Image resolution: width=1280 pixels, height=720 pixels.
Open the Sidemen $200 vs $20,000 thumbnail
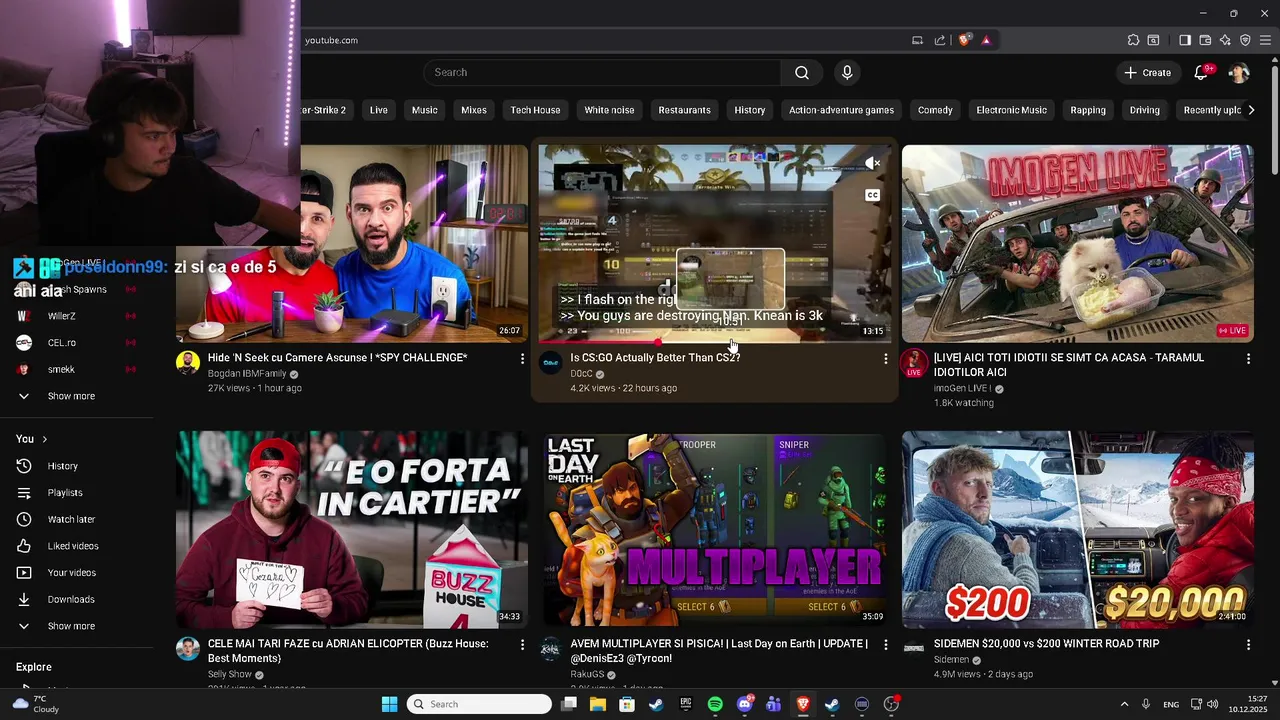click(x=1078, y=530)
